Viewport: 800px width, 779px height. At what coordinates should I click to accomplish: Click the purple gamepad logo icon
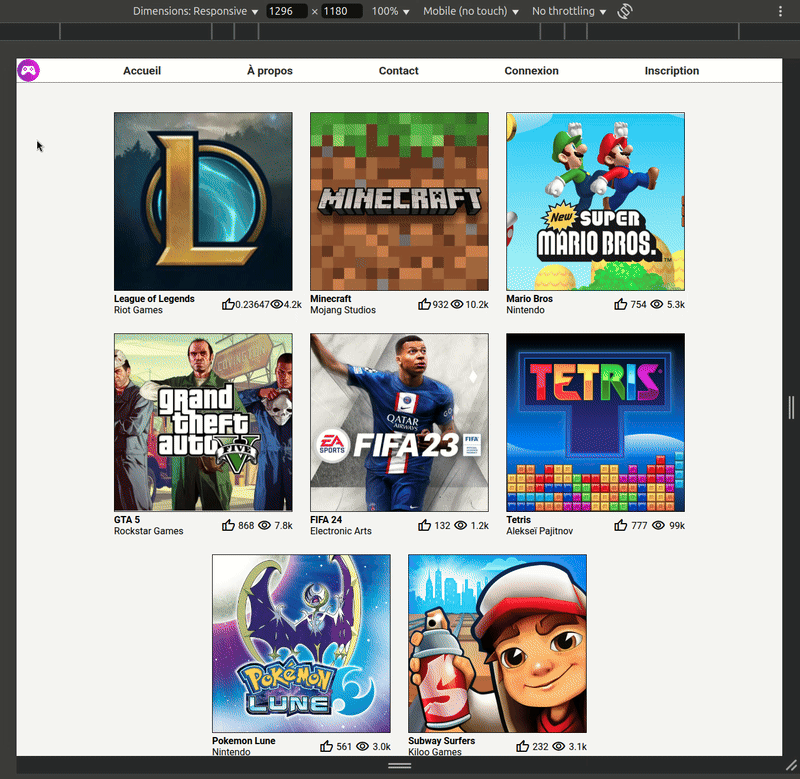[x=29, y=70]
